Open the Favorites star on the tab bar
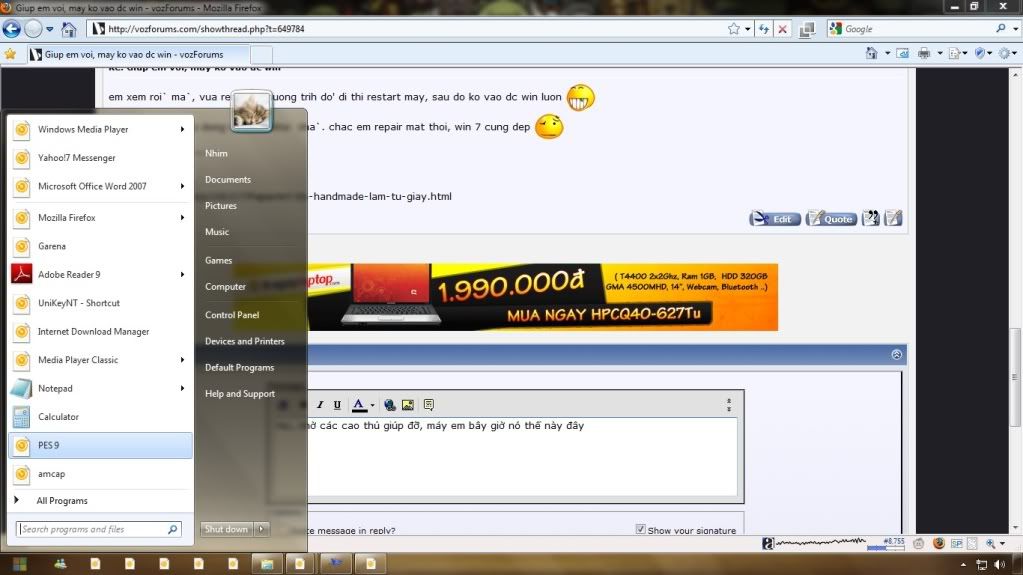Viewport: 1023px width, 575px height. click(10, 54)
